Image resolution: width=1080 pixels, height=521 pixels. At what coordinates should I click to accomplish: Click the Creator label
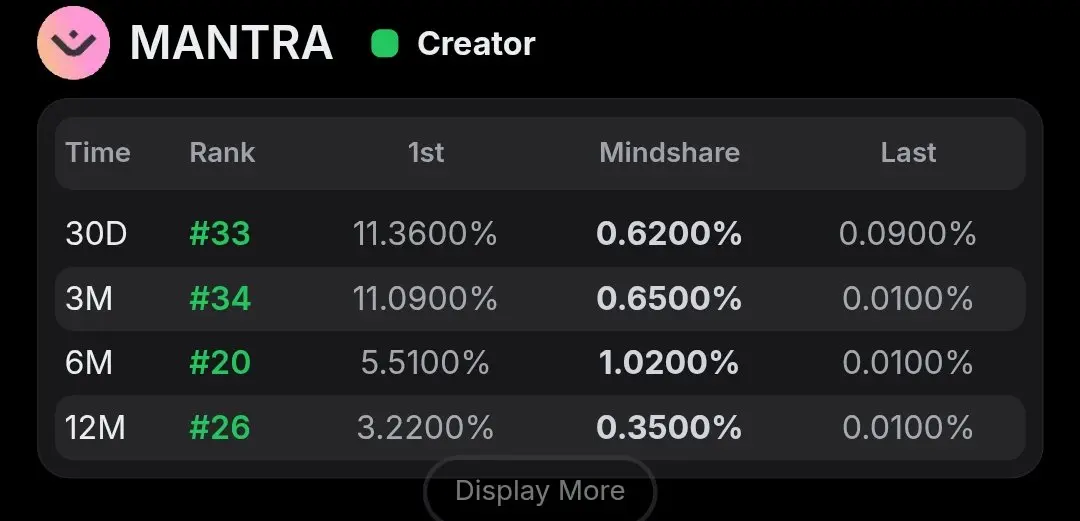(476, 44)
